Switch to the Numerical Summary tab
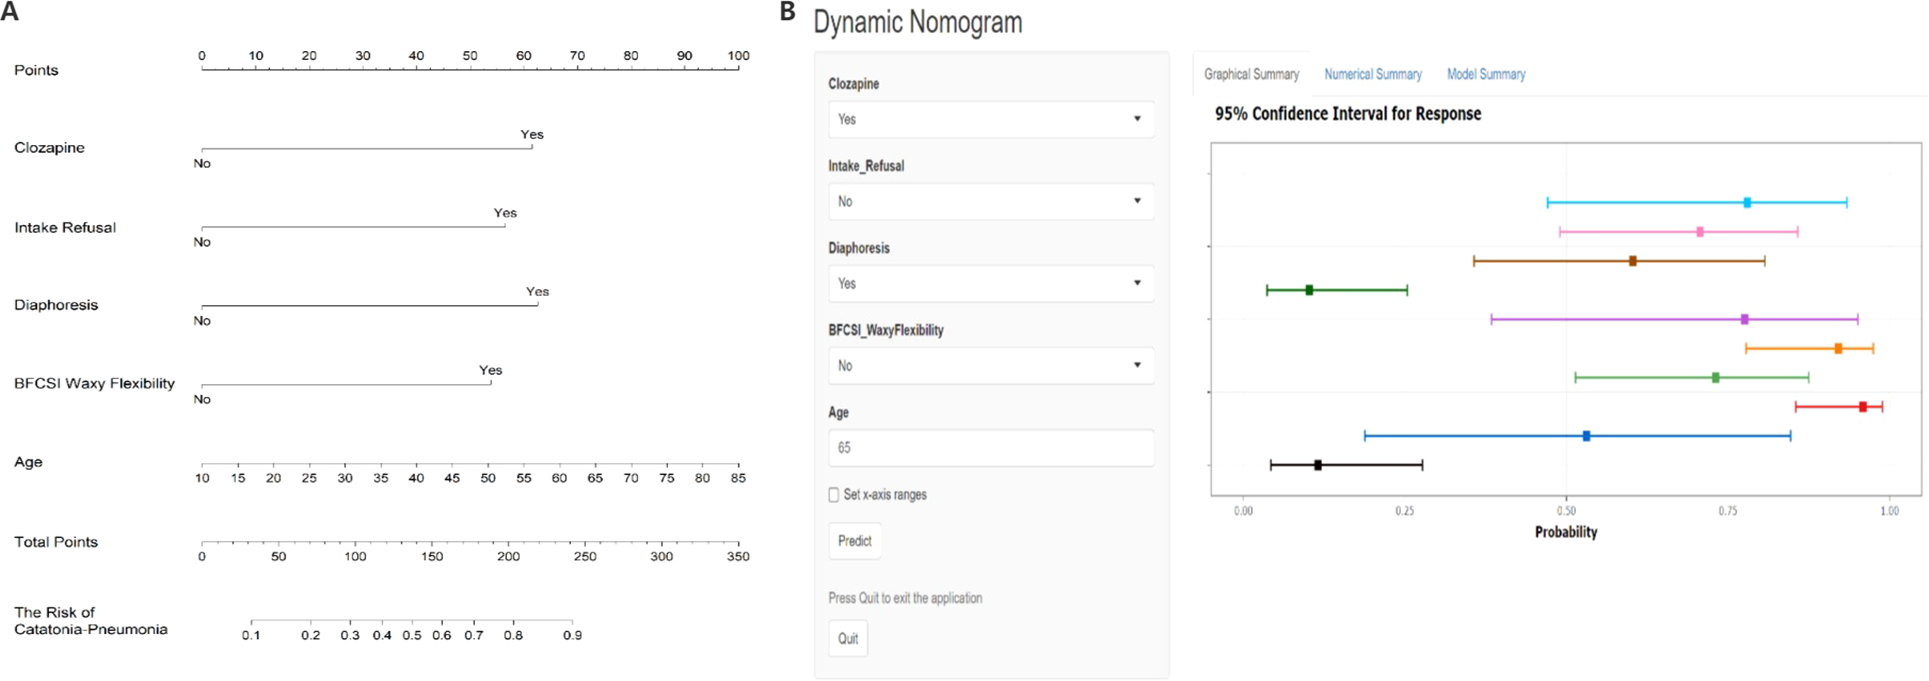Viewport: 1929px width, 681px height. (1372, 74)
